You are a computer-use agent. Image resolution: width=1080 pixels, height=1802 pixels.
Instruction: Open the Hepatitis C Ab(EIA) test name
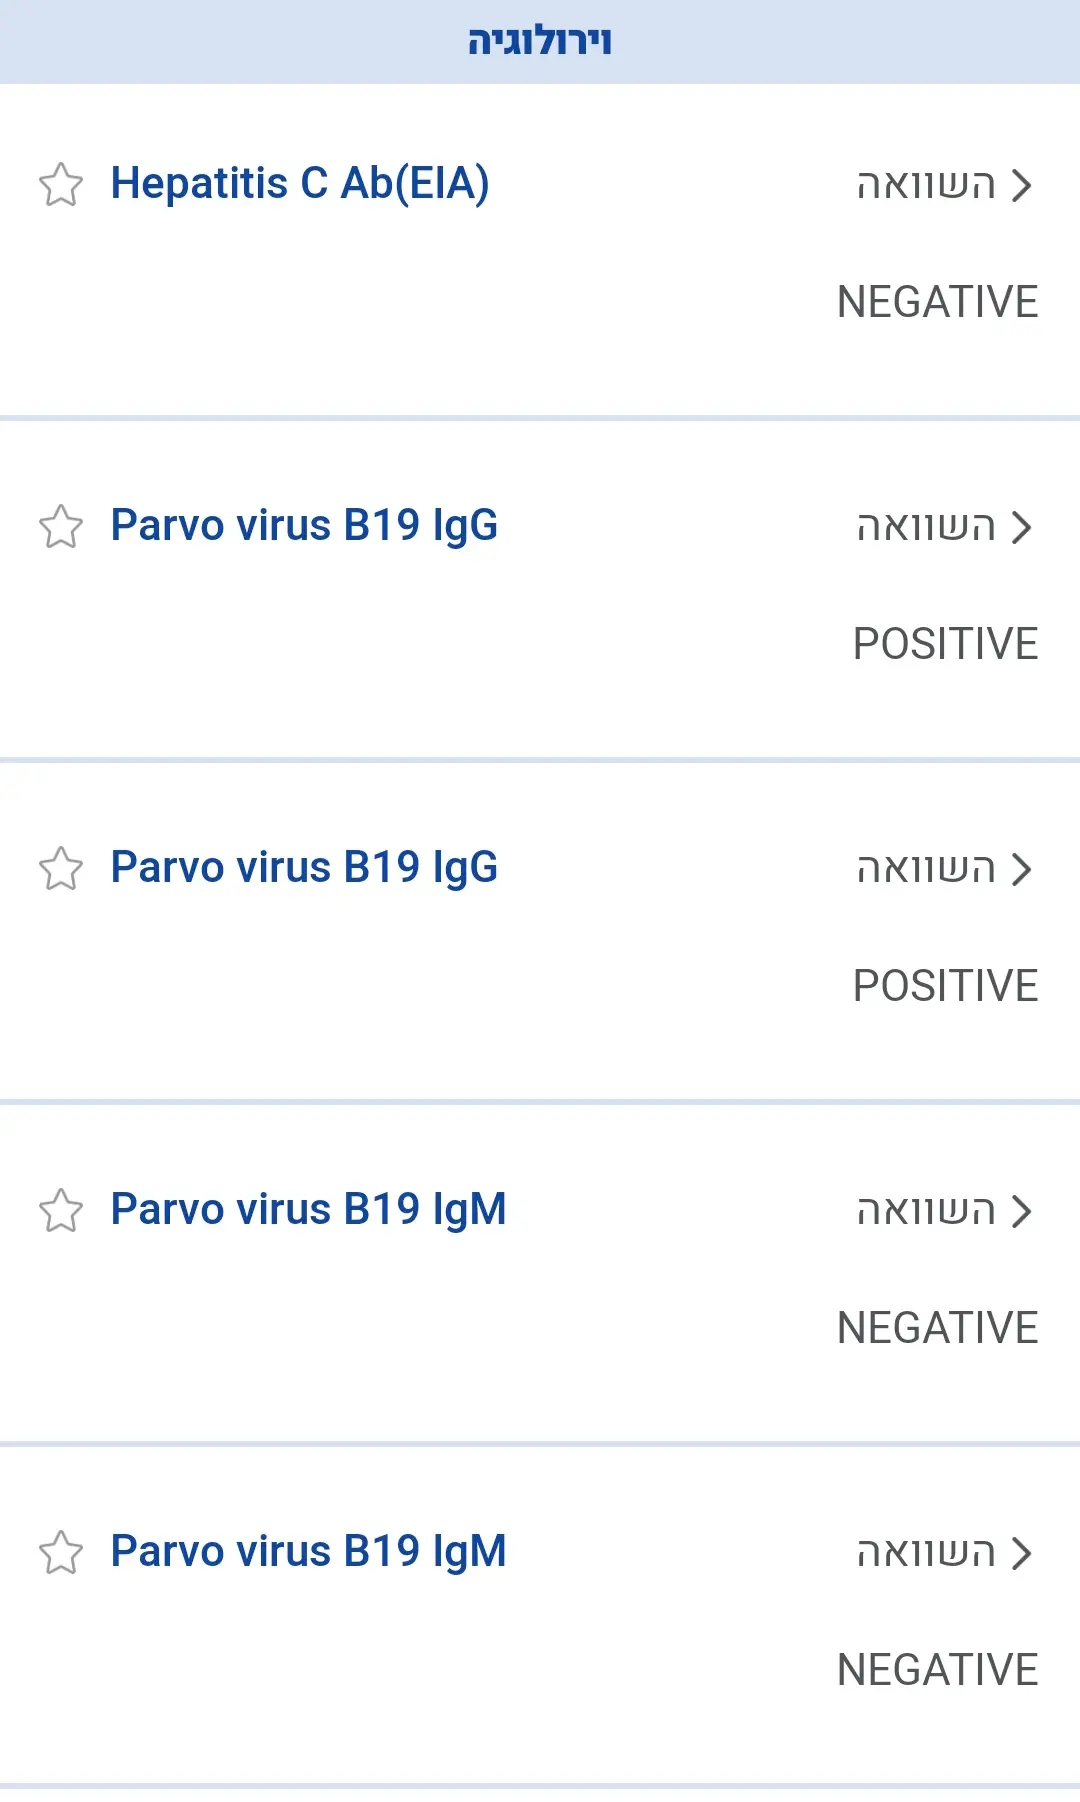(300, 184)
